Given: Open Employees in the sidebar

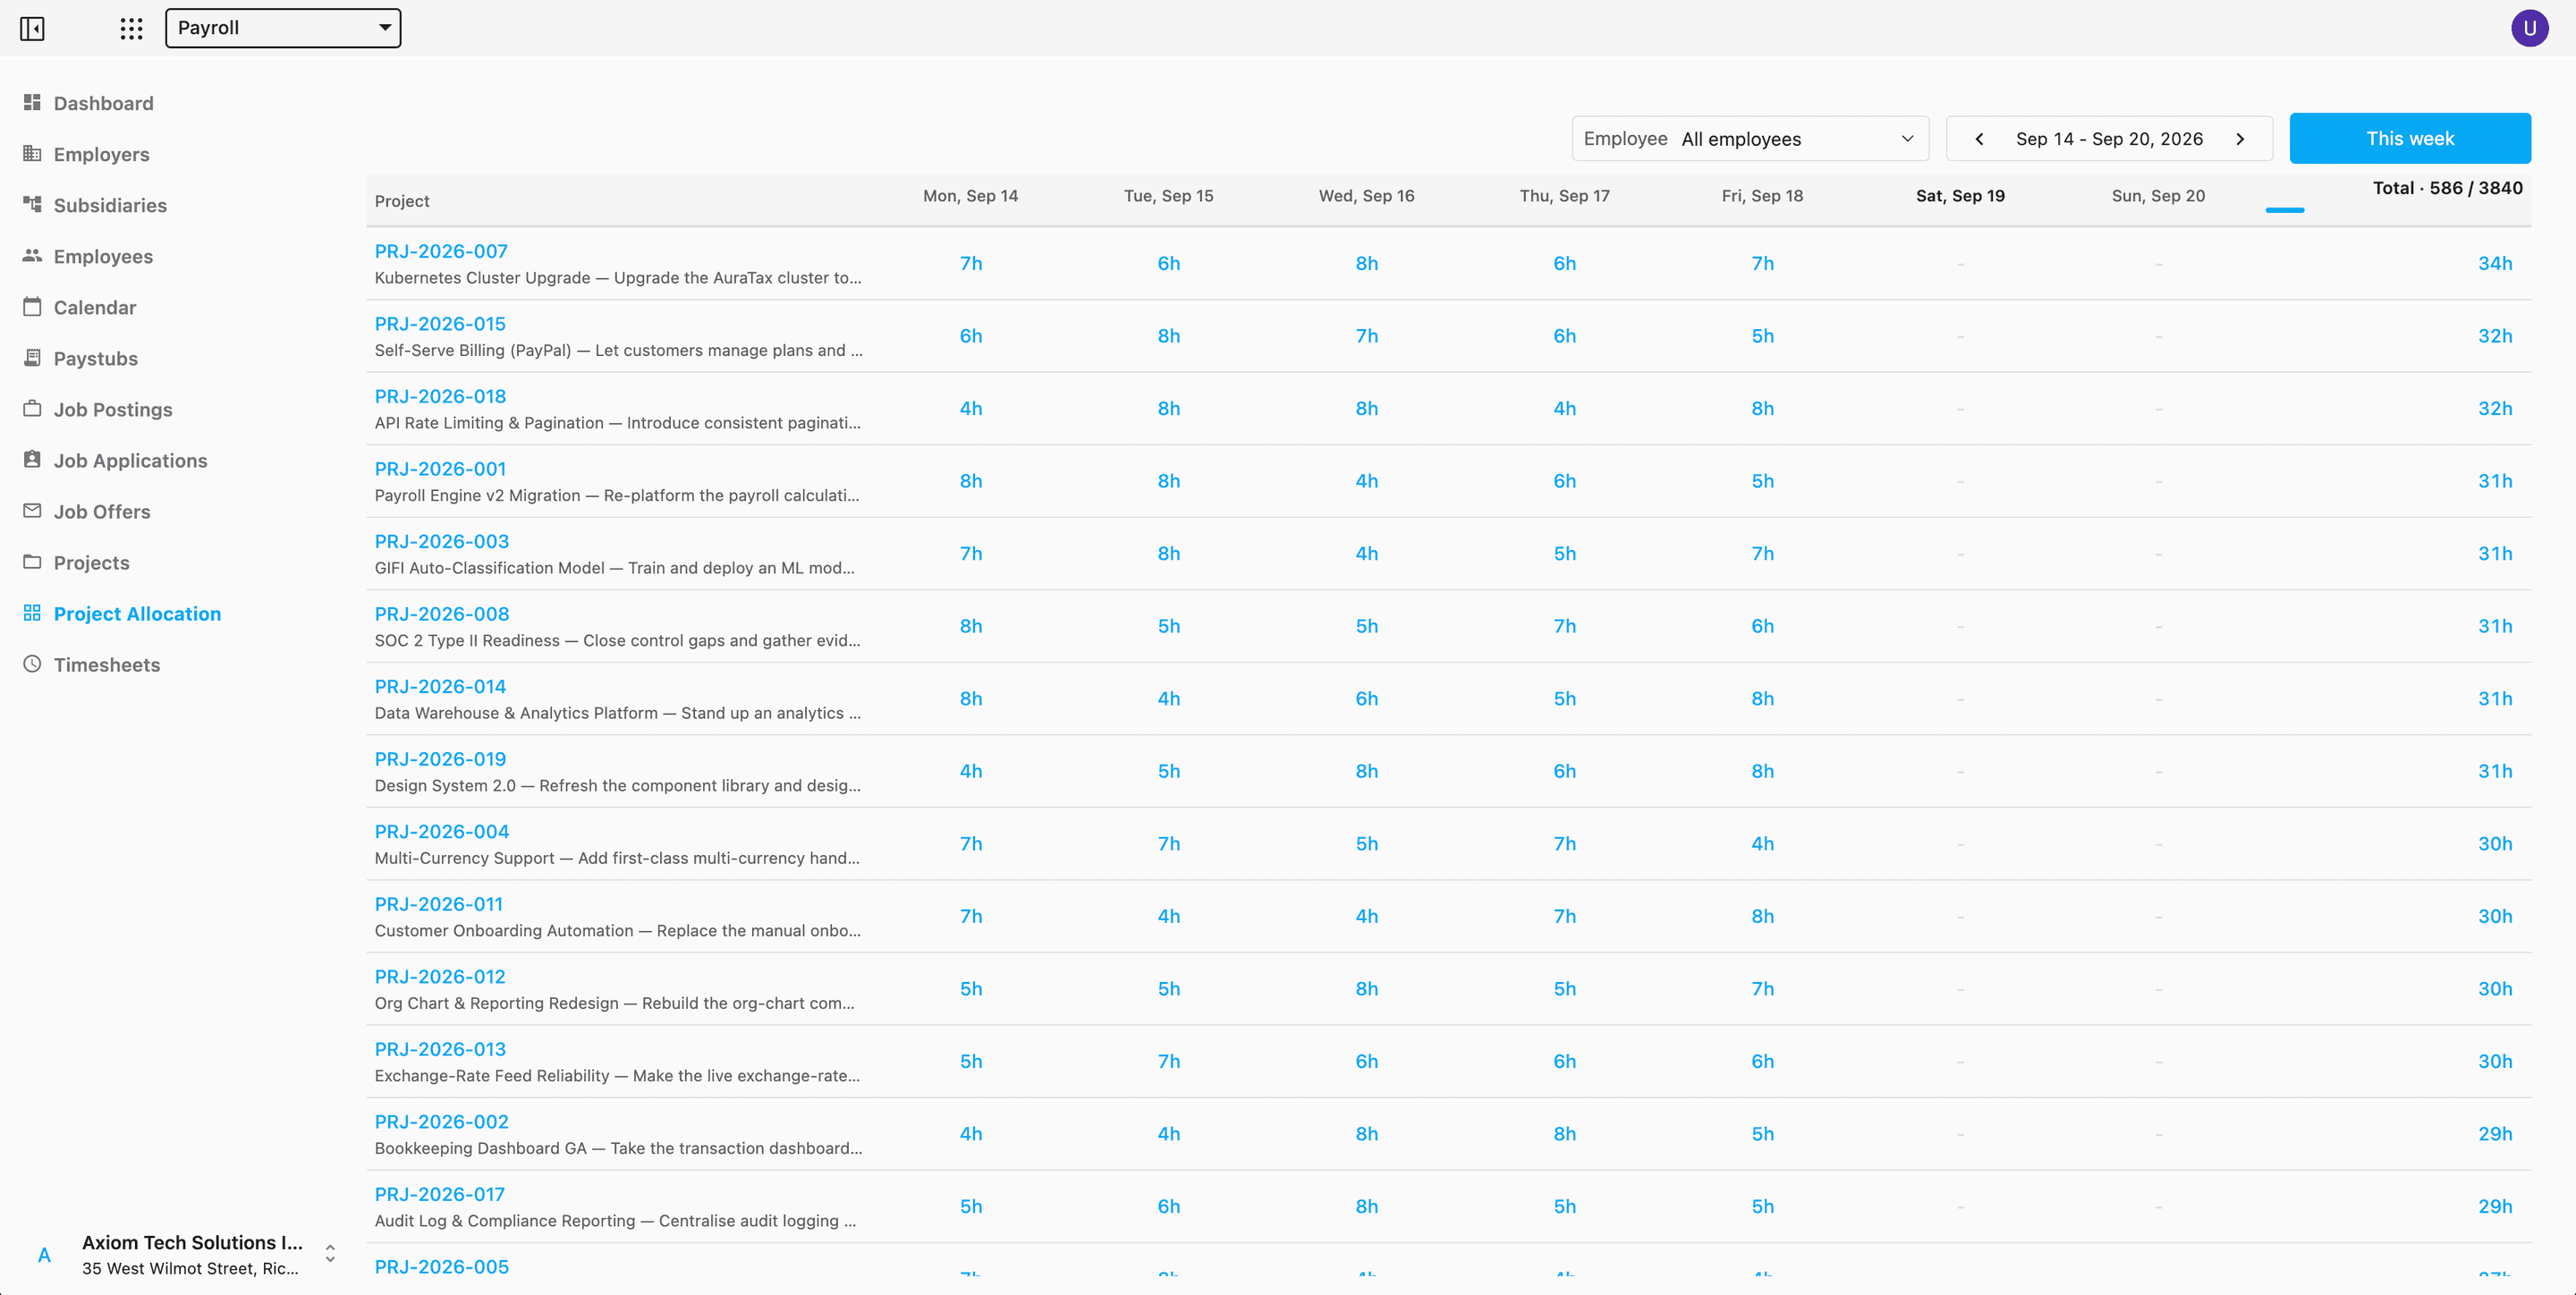Looking at the screenshot, I should click(103, 256).
